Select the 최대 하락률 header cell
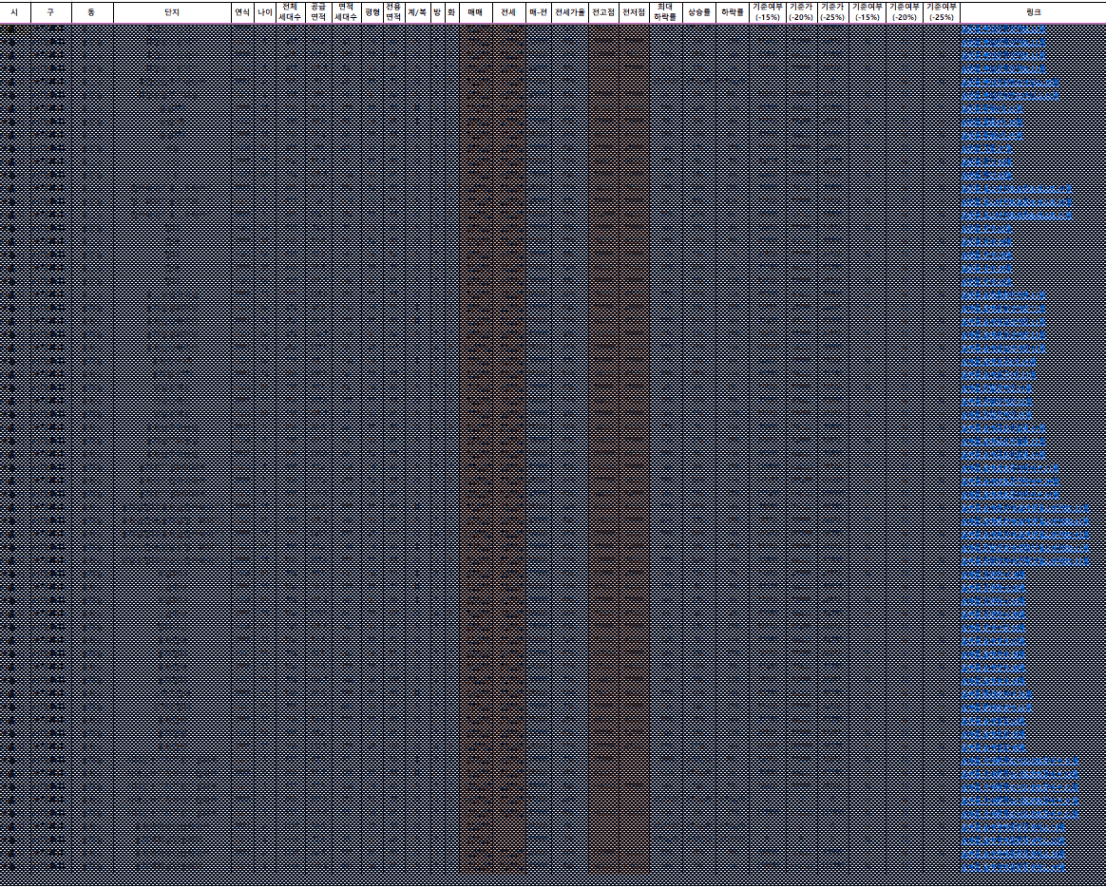The width and height of the screenshot is (1106, 887). tap(666, 12)
